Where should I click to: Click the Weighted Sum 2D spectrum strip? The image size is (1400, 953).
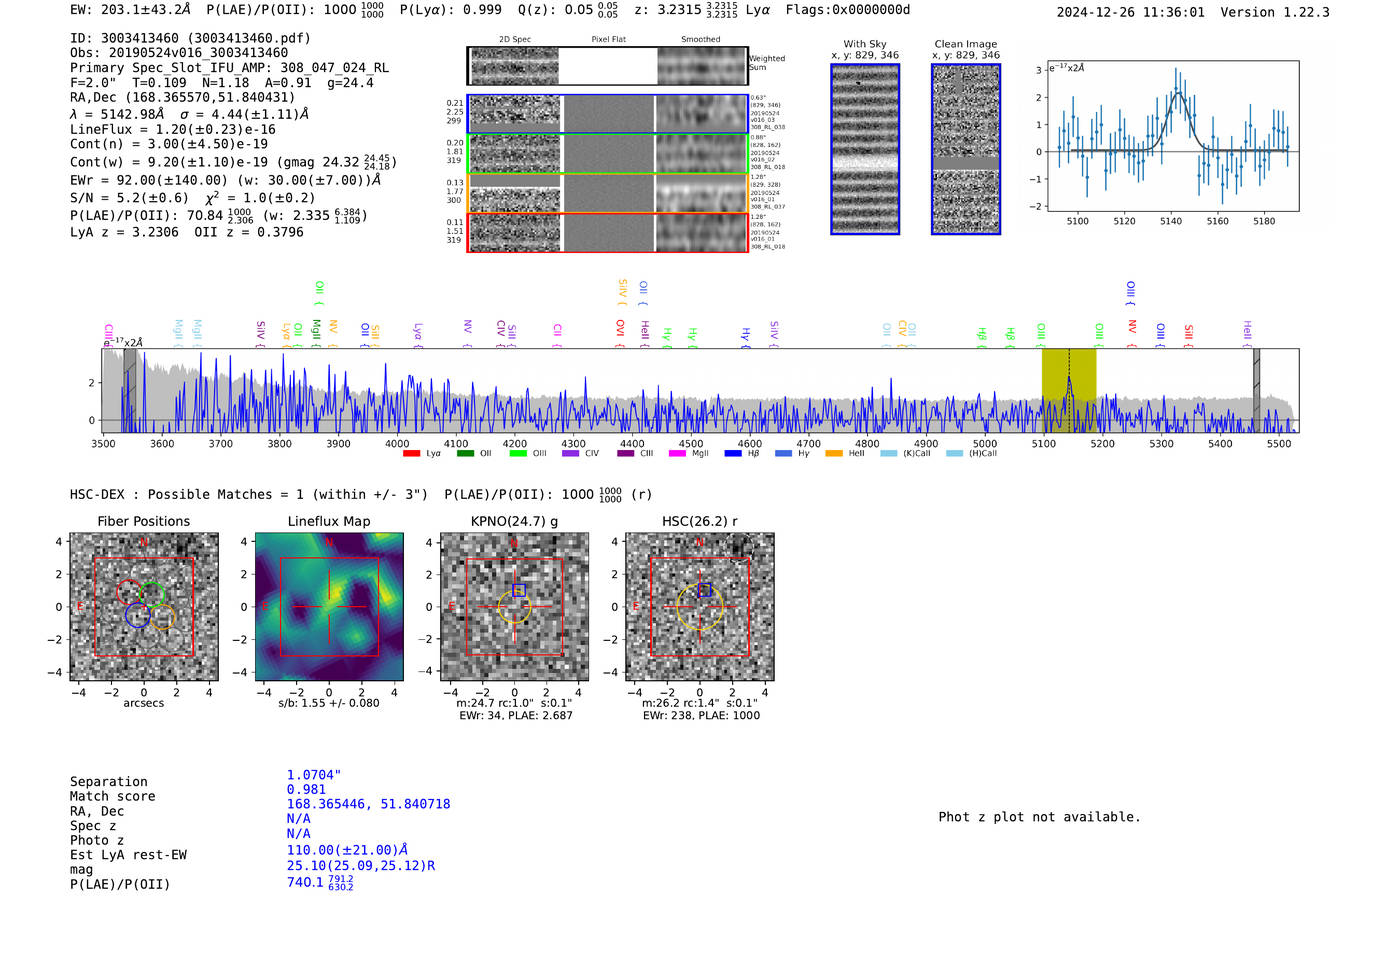tap(607, 66)
